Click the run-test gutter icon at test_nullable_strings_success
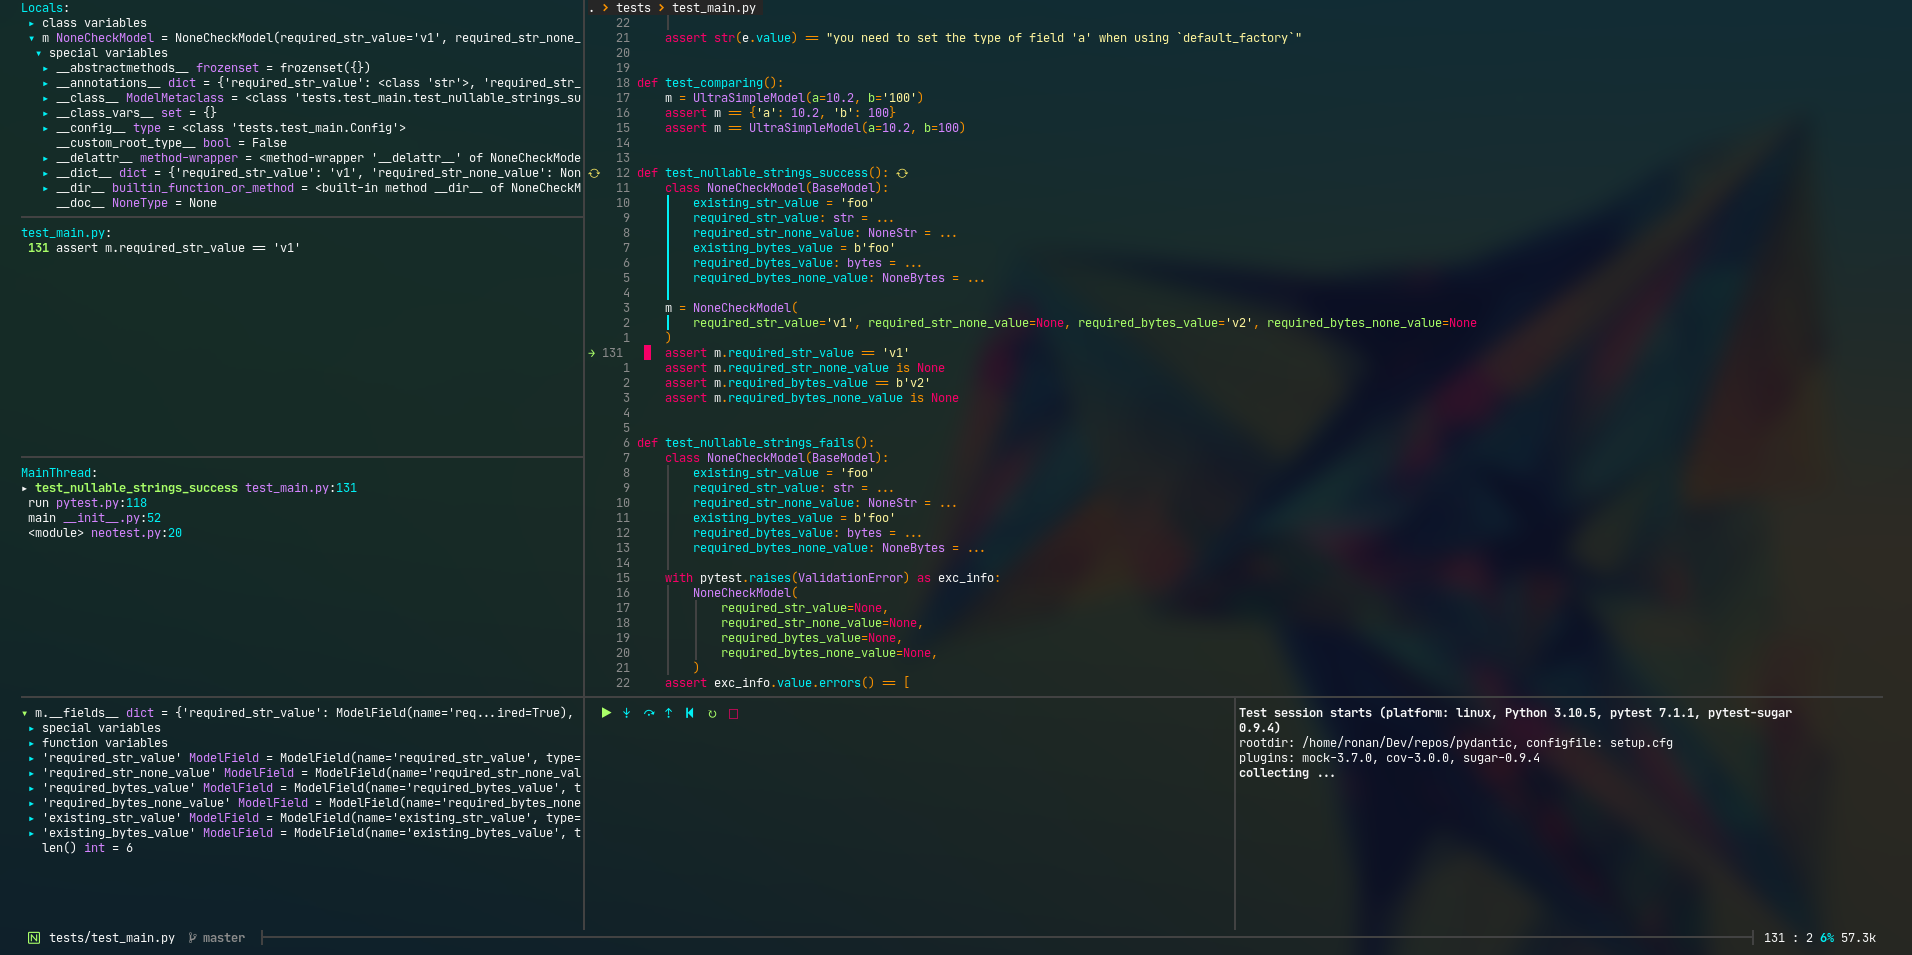The width and height of the screenshot is (1912, 955). [593, 173]
